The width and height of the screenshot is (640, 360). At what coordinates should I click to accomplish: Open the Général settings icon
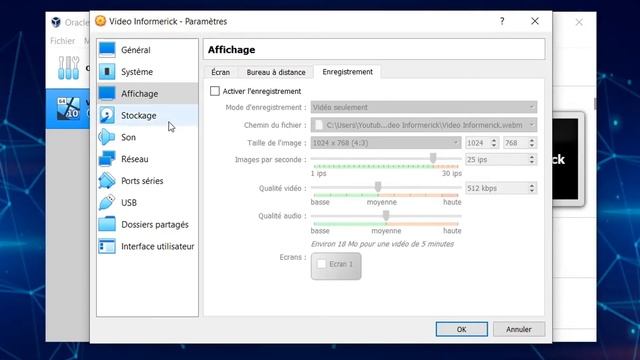pyautogui.click(x=107, y=50)
